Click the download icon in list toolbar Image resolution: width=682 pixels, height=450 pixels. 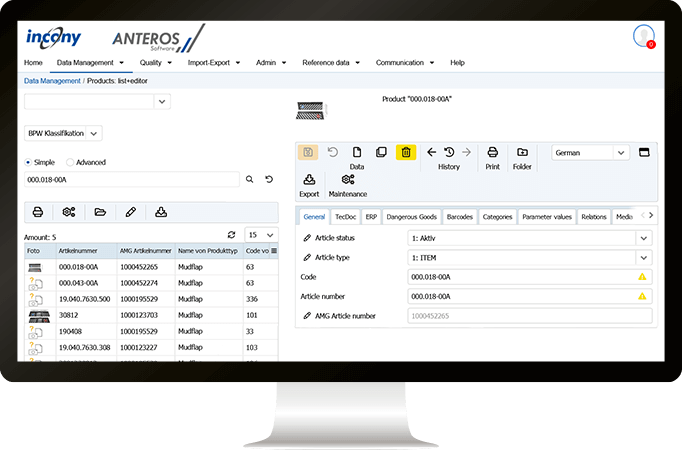pyautogui.click(x=161, y=212)
